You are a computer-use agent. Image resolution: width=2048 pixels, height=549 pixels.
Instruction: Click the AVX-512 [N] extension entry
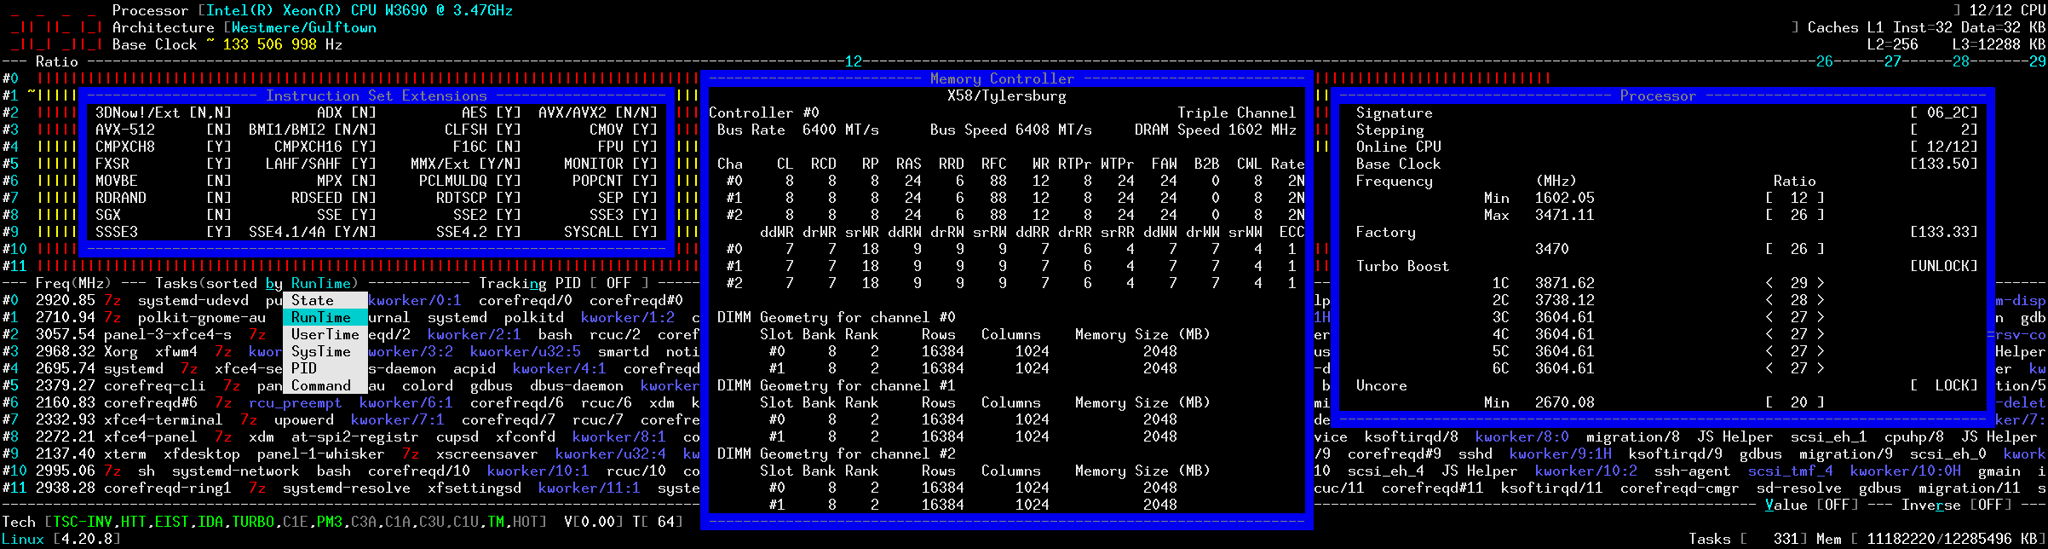(x=163, y=130)
